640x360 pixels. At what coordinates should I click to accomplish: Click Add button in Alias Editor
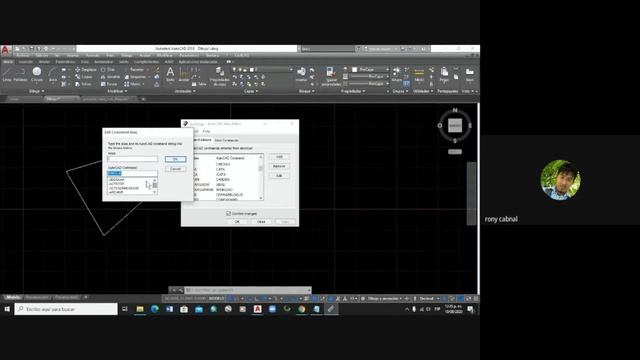[279, 157]
